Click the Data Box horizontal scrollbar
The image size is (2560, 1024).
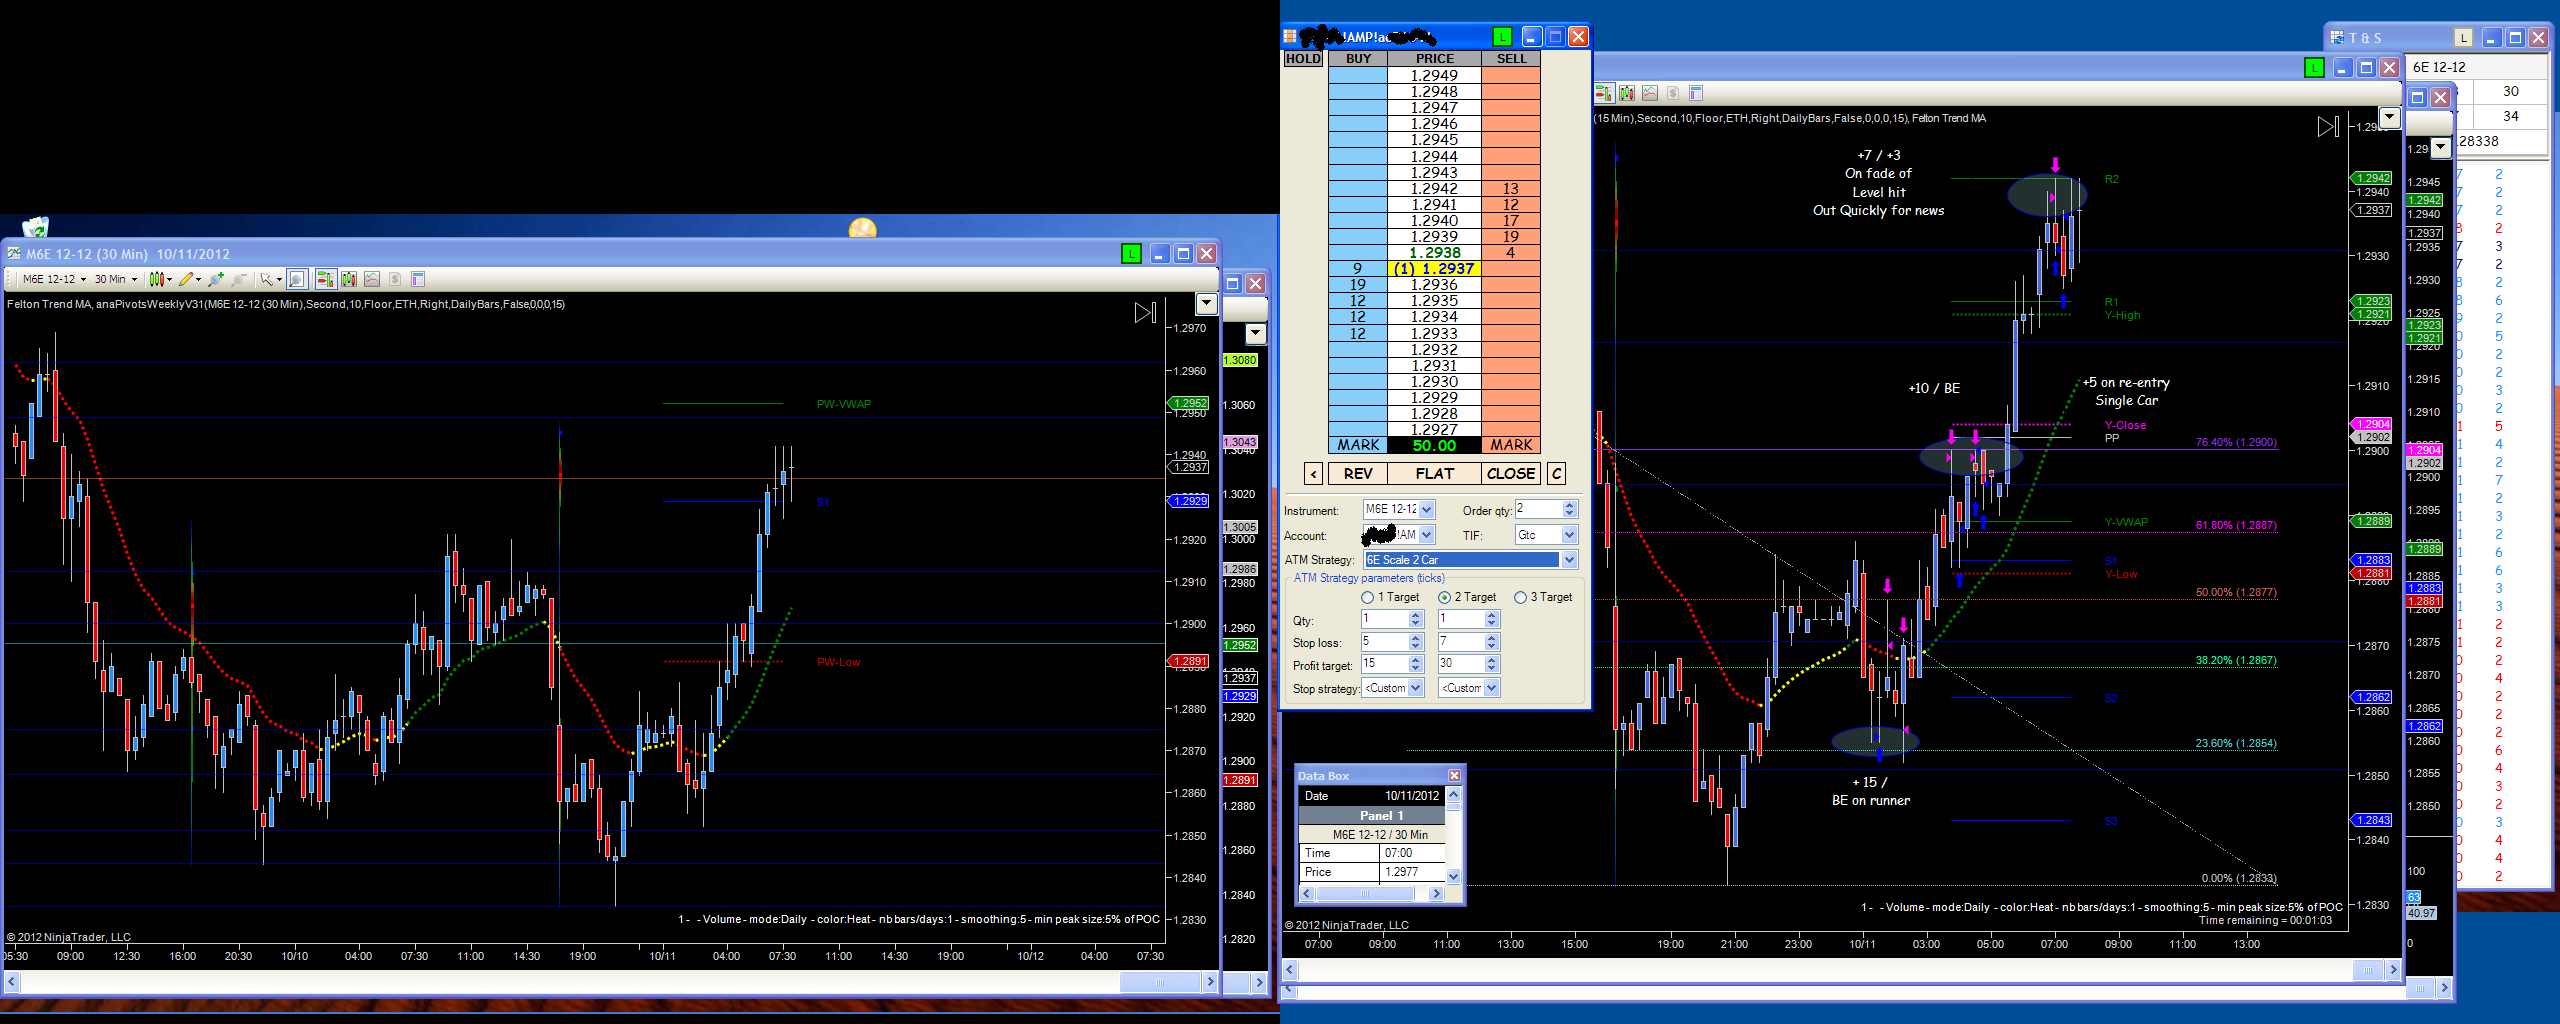coord(1370,894)
